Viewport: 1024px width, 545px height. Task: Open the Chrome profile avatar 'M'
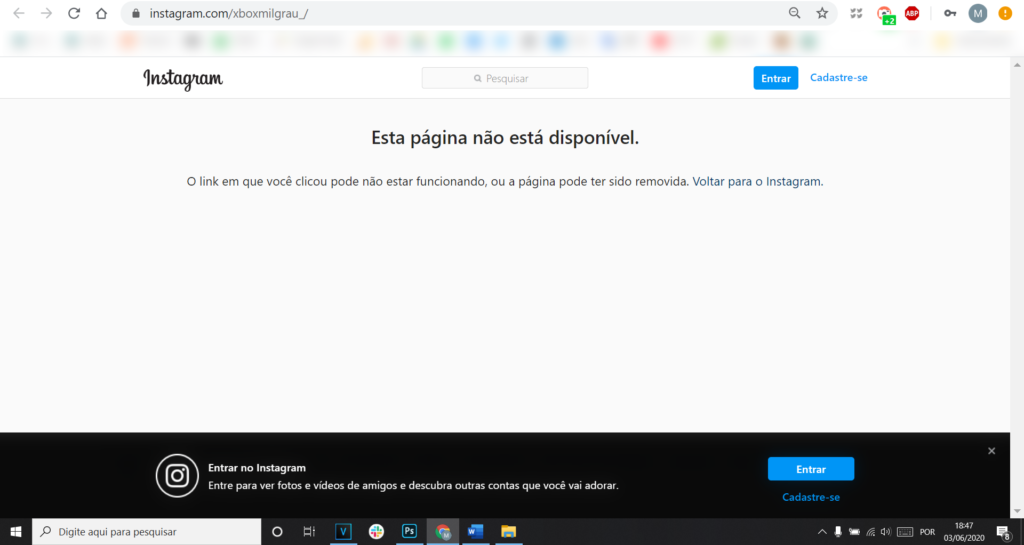click(x=977, y=14)
